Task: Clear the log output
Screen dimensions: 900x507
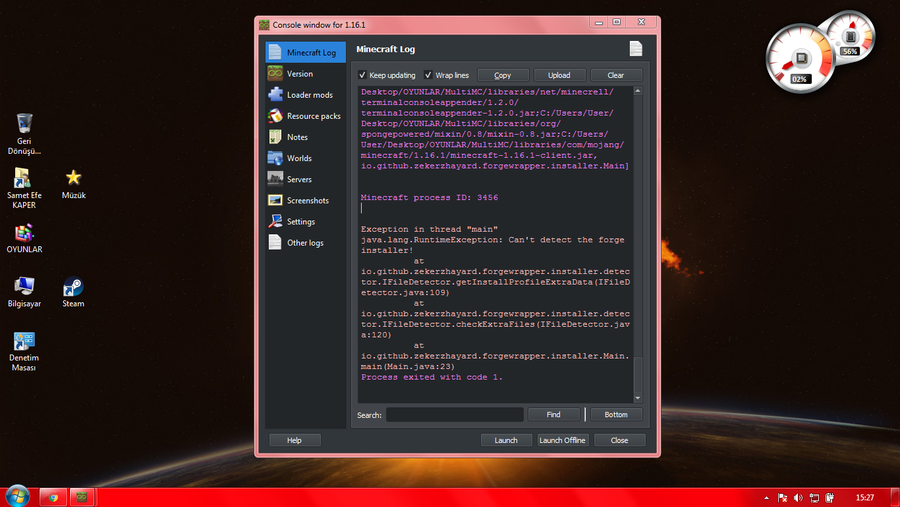Action: (616, 75)
